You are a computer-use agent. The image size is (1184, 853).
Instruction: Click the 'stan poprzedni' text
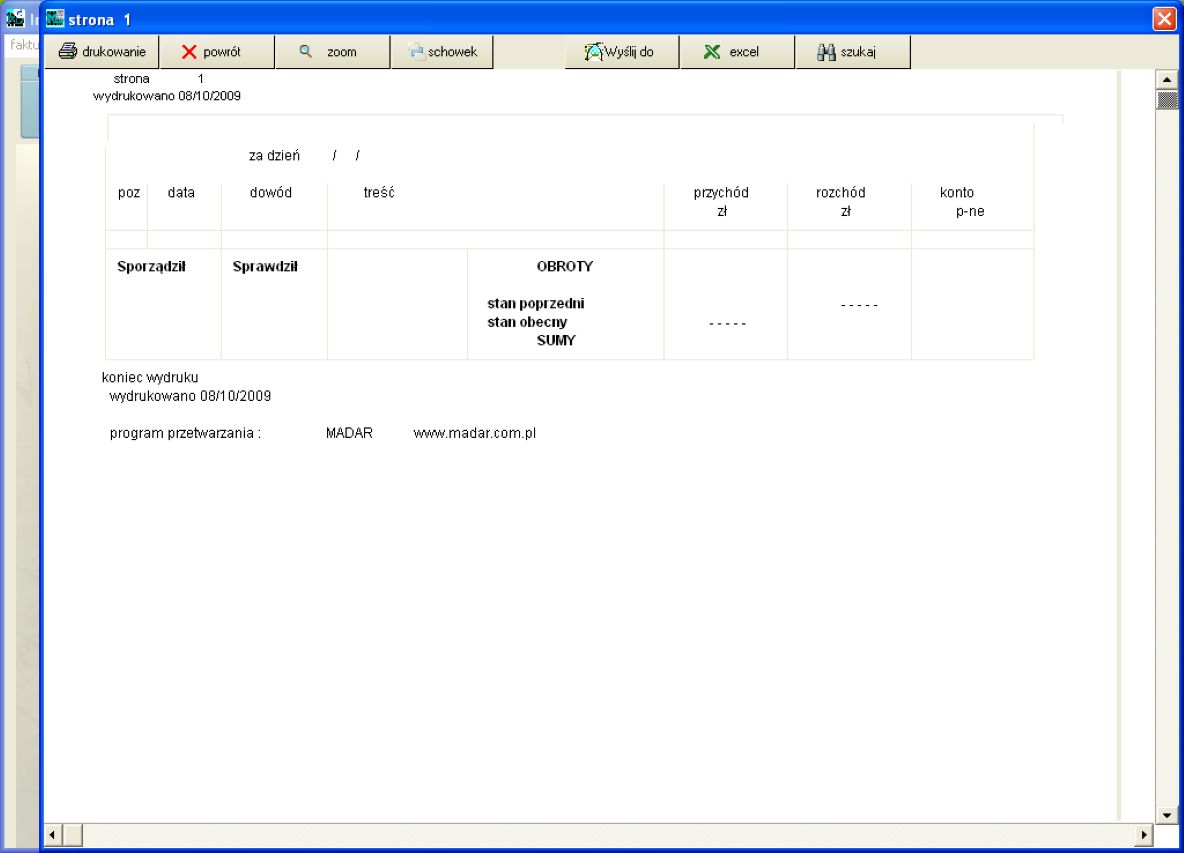(x=535, y=303)
